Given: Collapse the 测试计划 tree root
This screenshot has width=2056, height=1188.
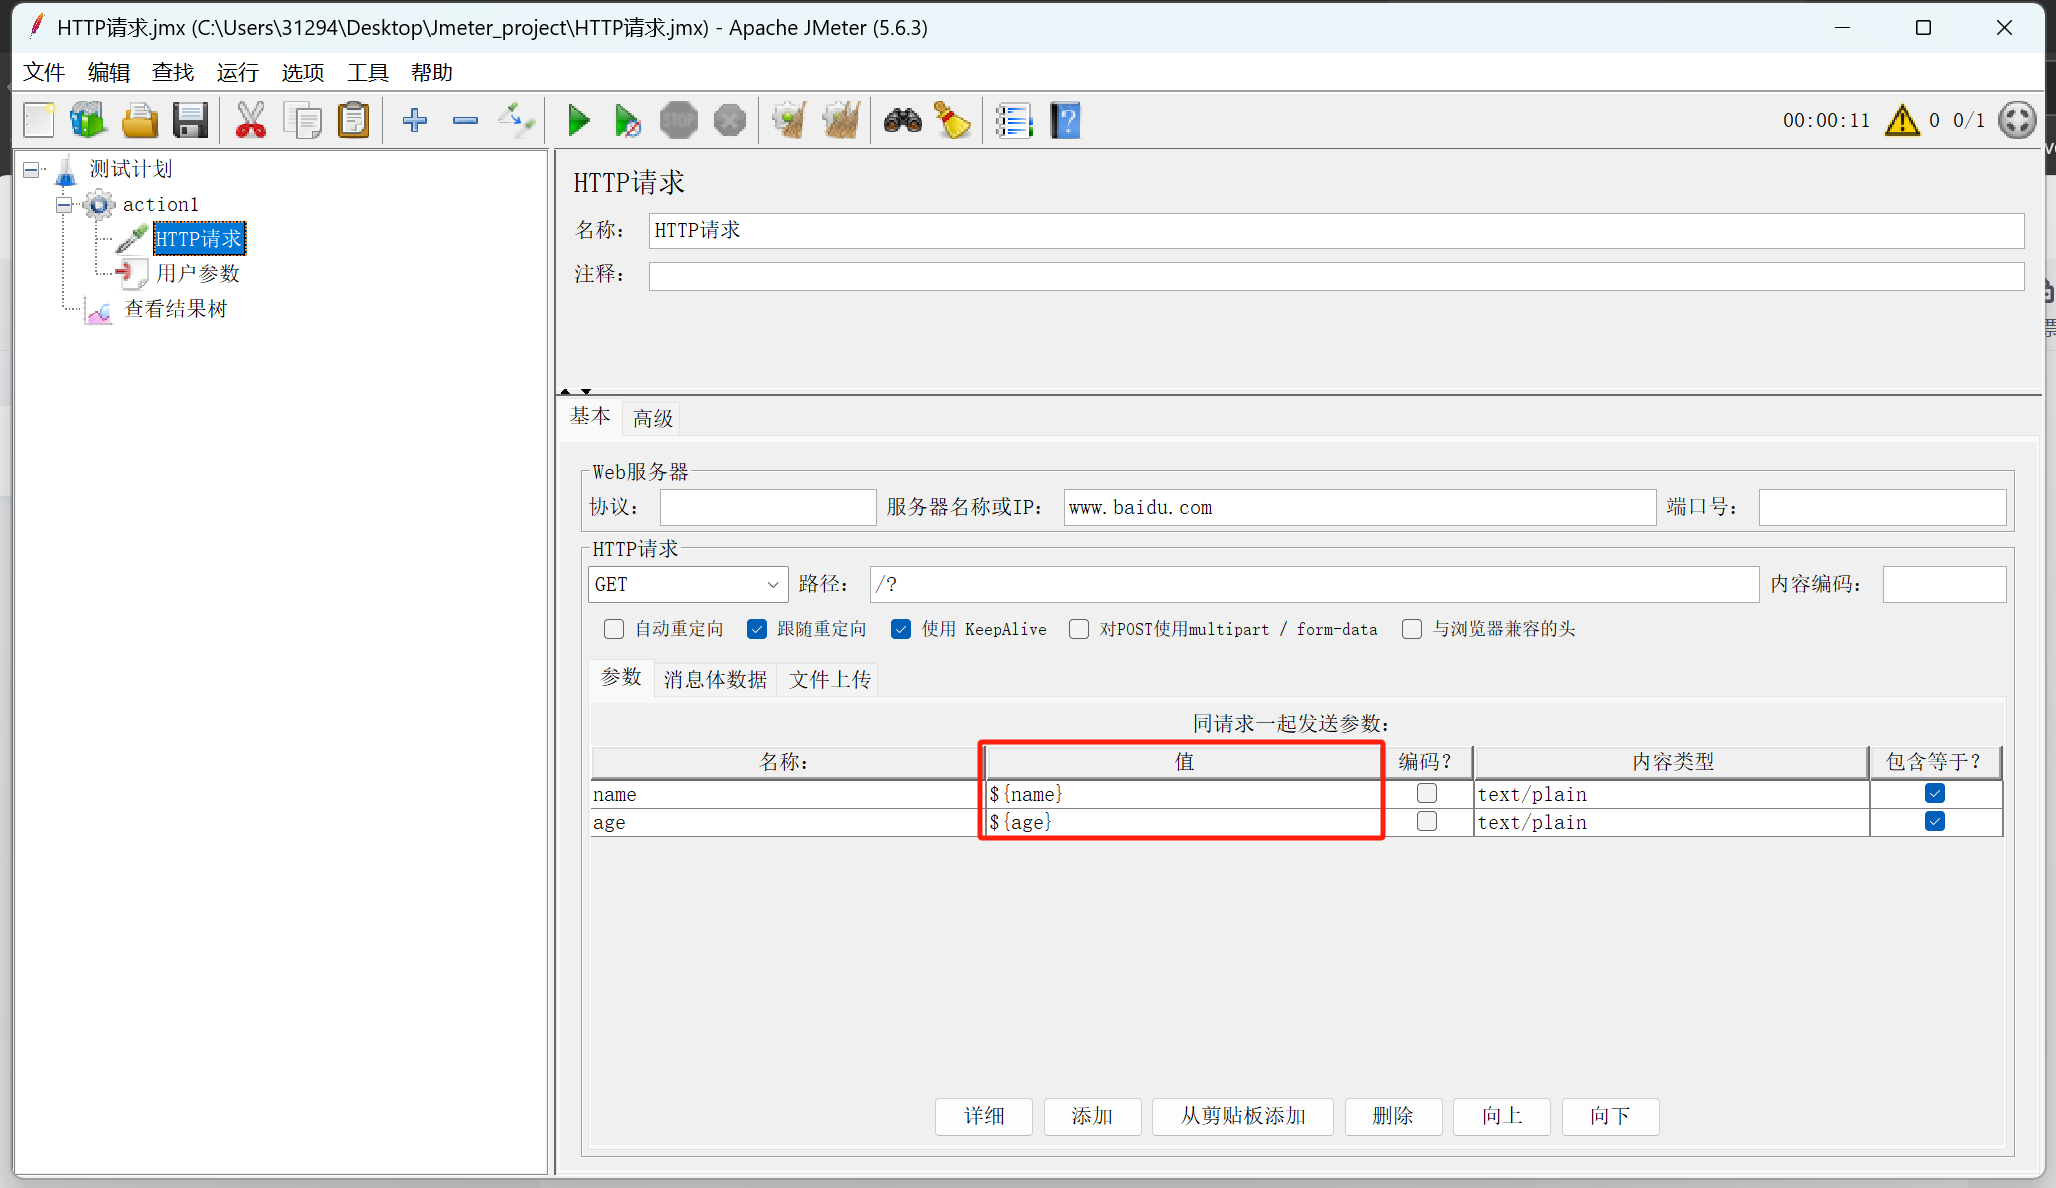Looking at the screenshot, I should pos(32,169).
